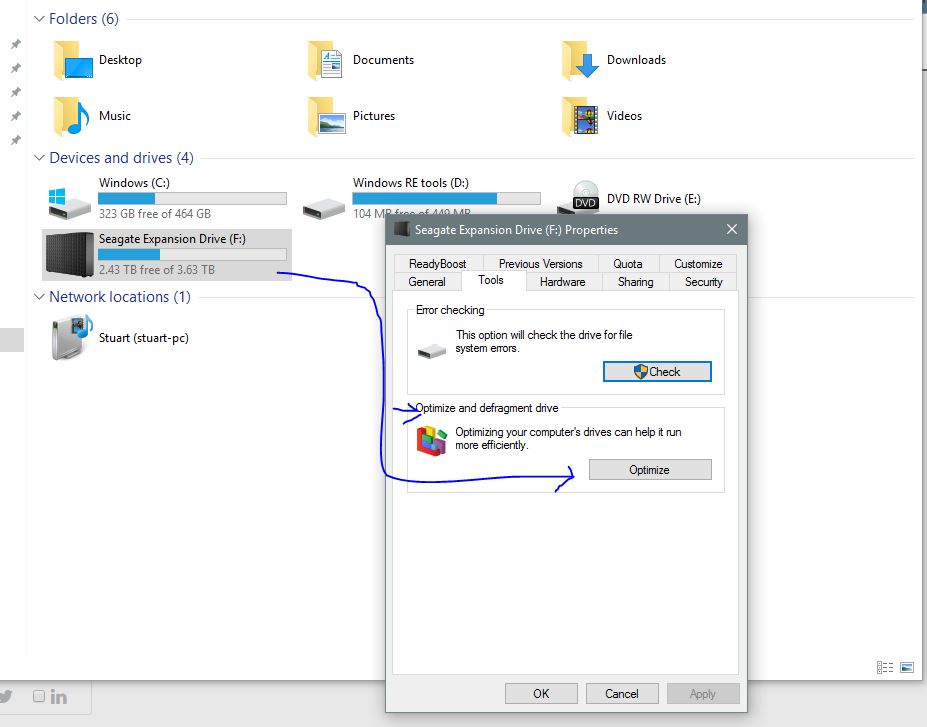This screenshot has height=727, width=927.
Task: Click the Check button for error checking
Action: 657,371
